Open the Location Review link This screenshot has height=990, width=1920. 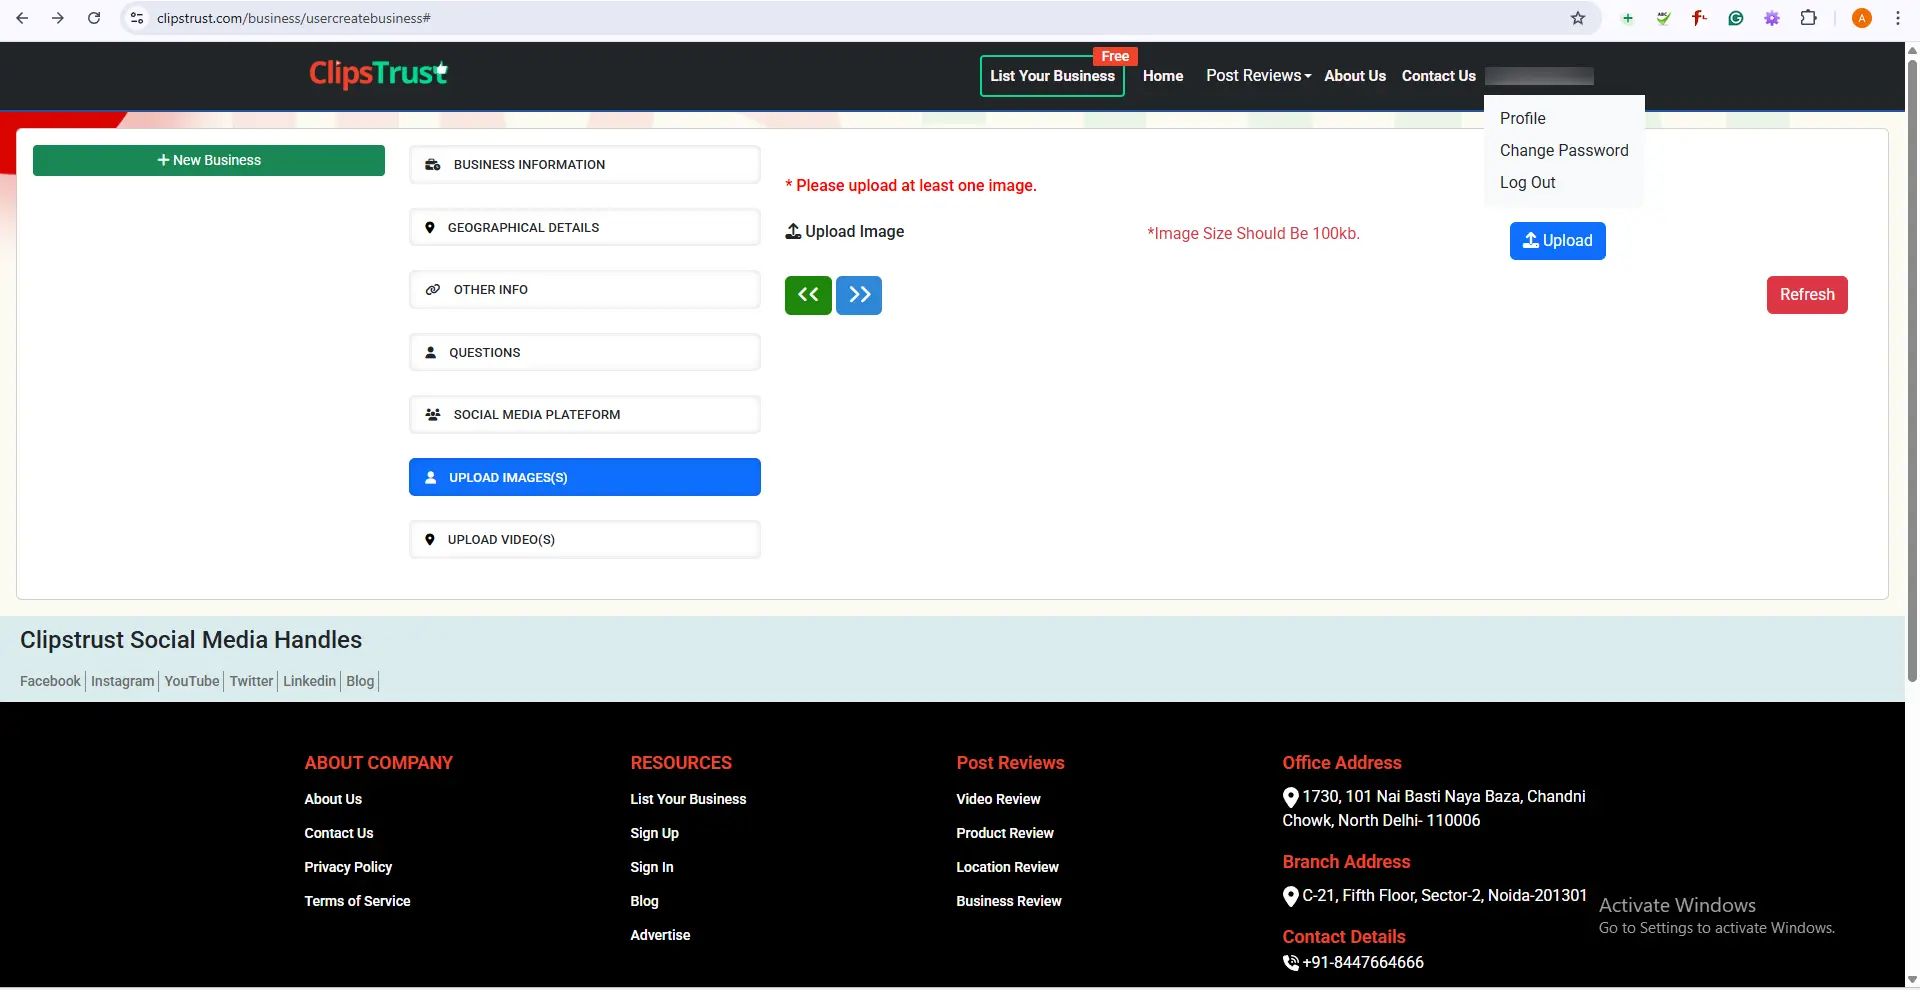[1007, 867]
